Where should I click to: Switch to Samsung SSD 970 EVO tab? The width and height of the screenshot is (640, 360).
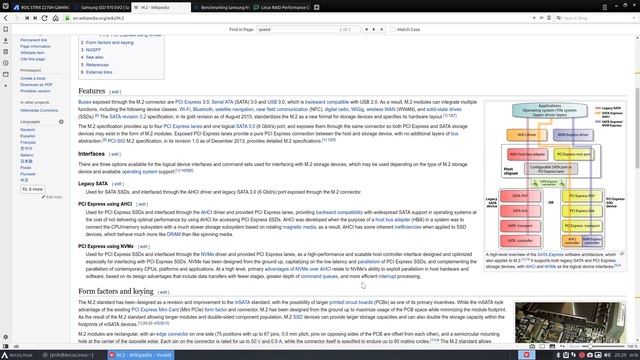tap(102, 7)
